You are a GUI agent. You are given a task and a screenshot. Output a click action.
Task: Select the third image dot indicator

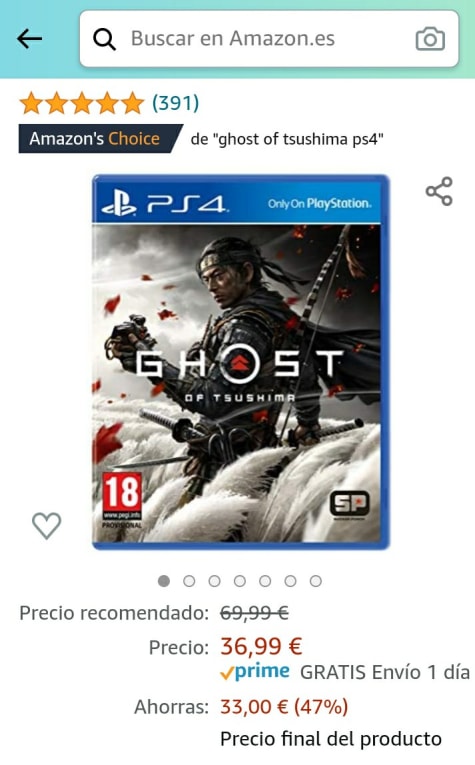pyautogui.click(x=215, y=581)
